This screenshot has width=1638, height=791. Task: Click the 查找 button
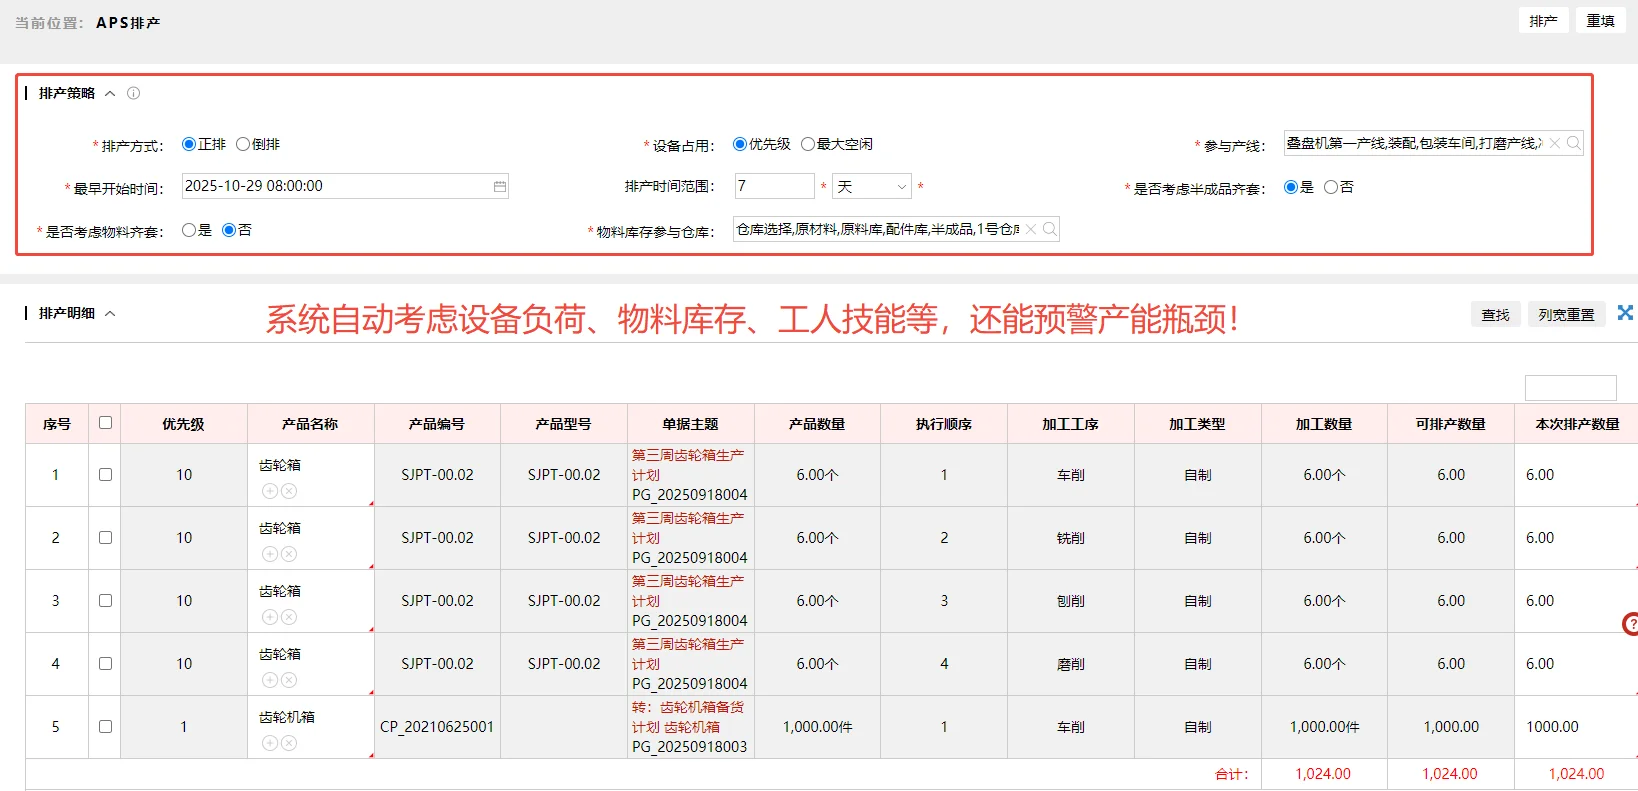1495,314
